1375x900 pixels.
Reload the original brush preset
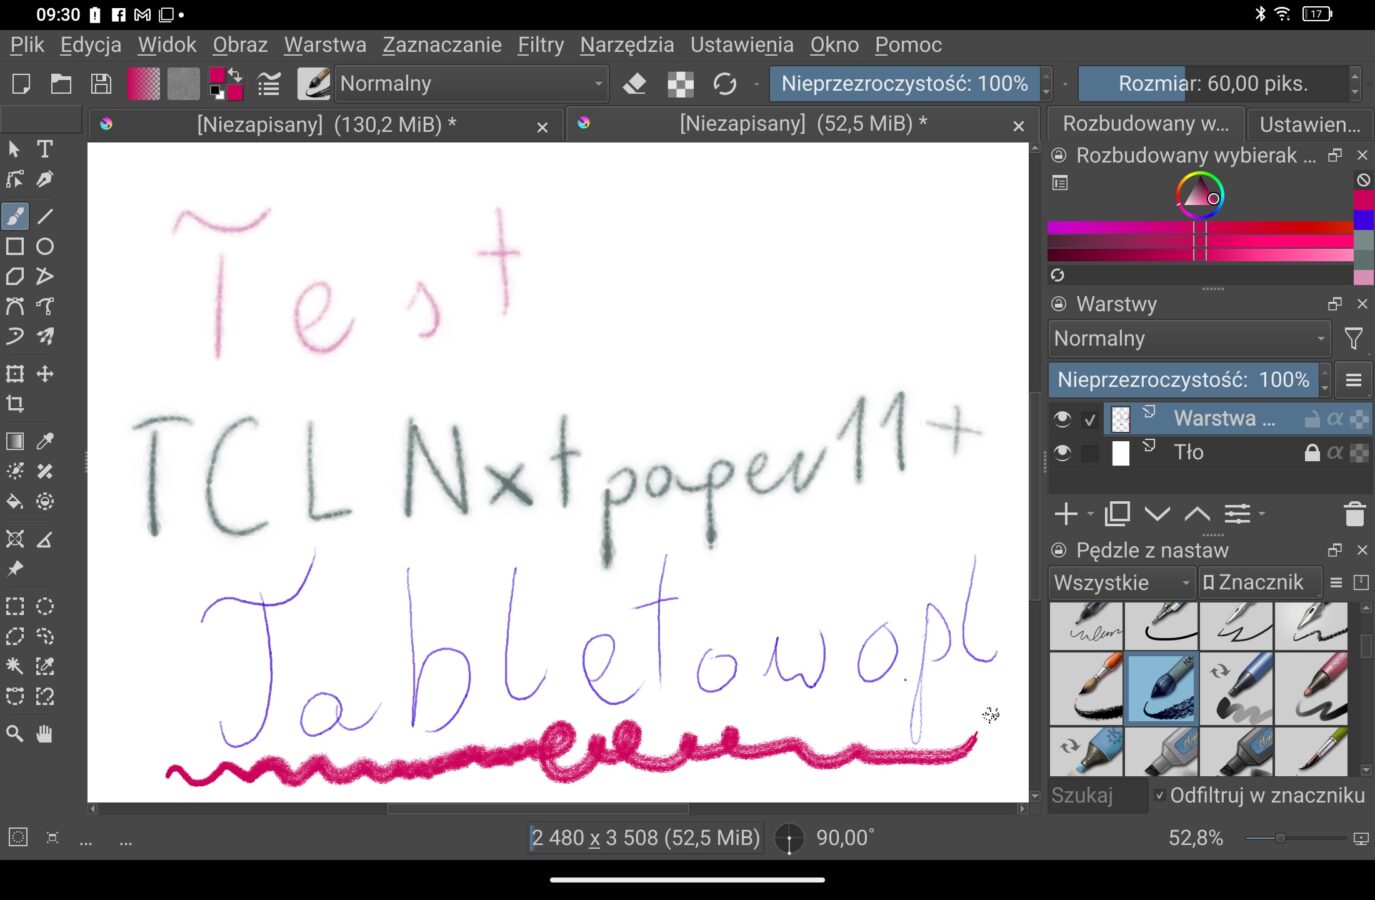tap(725, 84)
